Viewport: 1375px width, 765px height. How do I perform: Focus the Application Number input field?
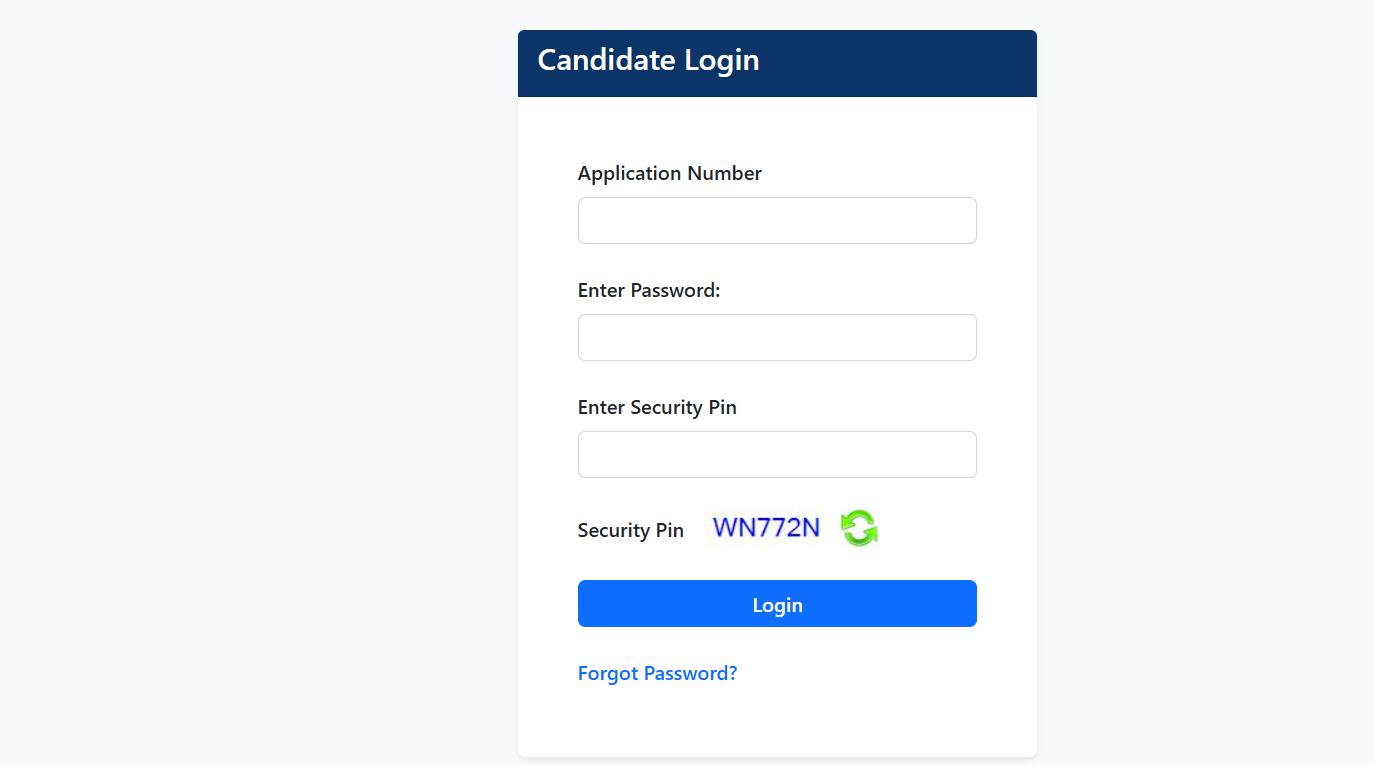coord(777,220)
